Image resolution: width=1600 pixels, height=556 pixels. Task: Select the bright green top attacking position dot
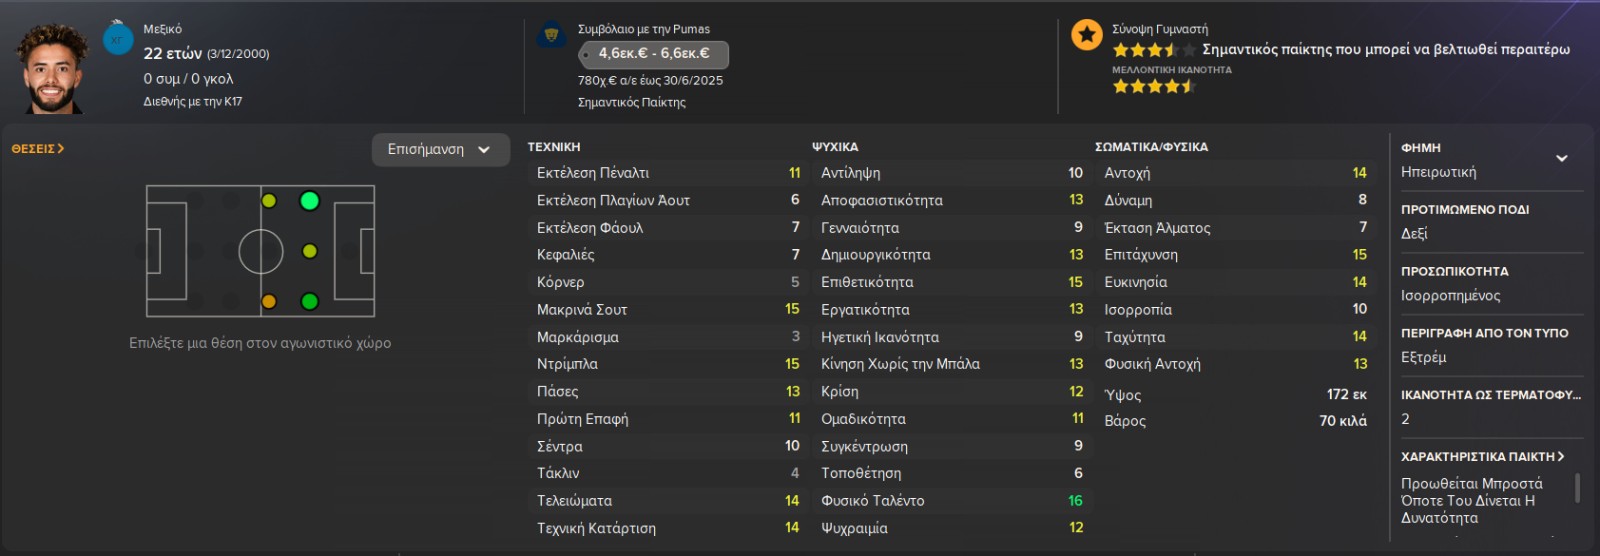tap(310, 201)
